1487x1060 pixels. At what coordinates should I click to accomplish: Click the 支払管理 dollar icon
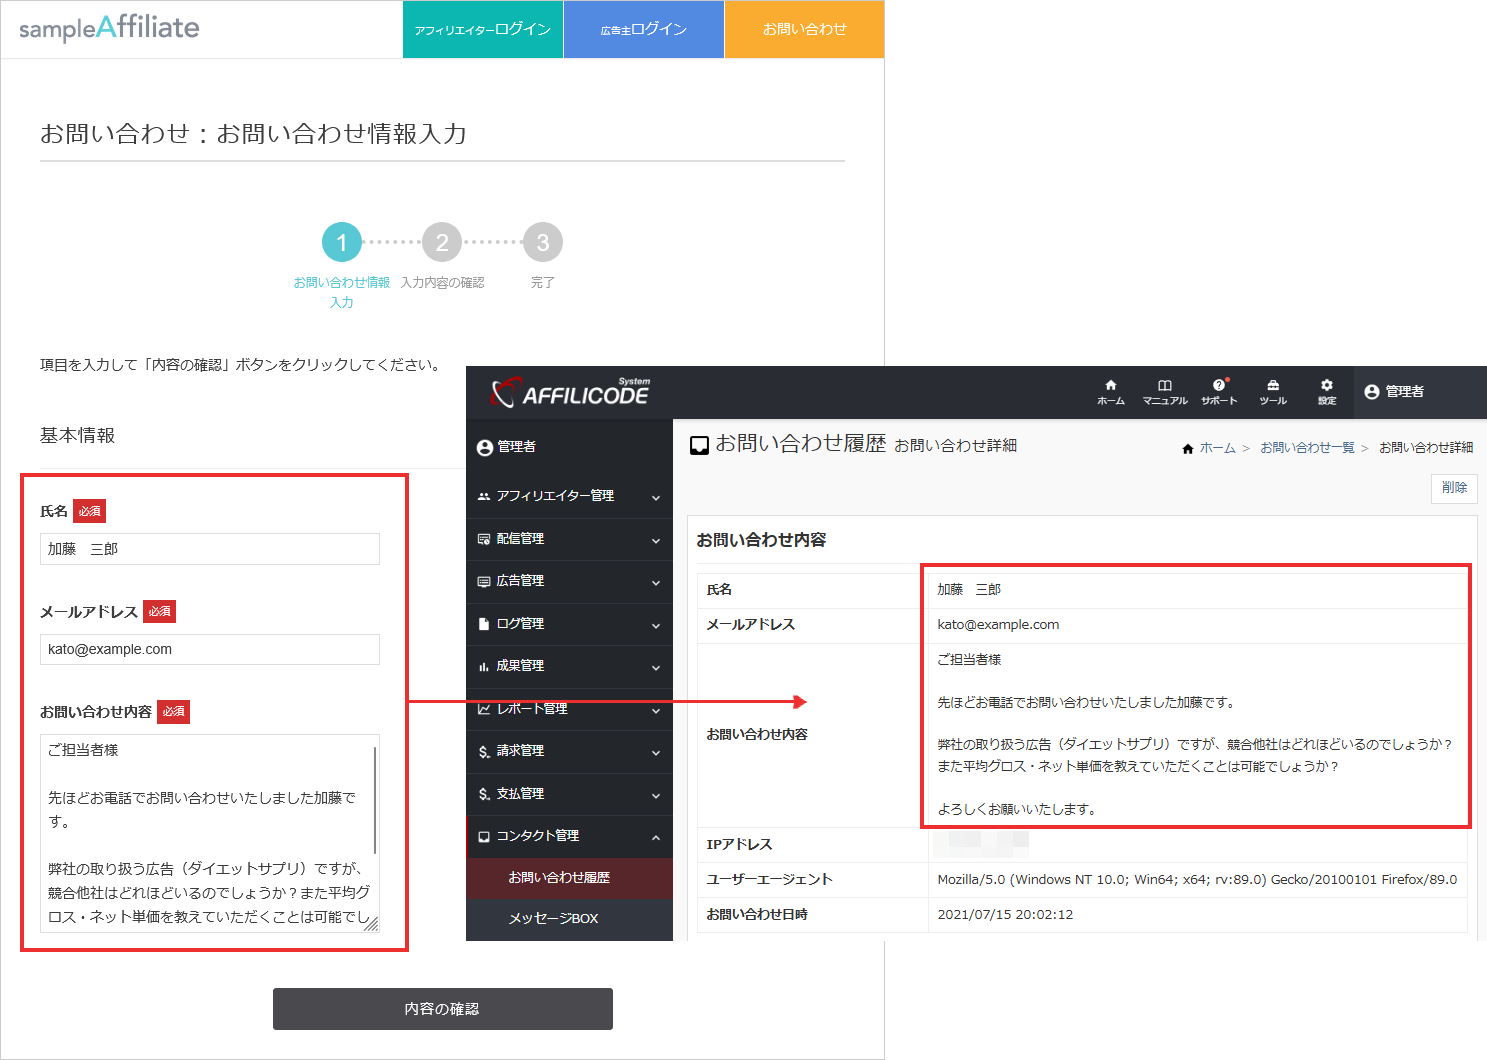484,793
